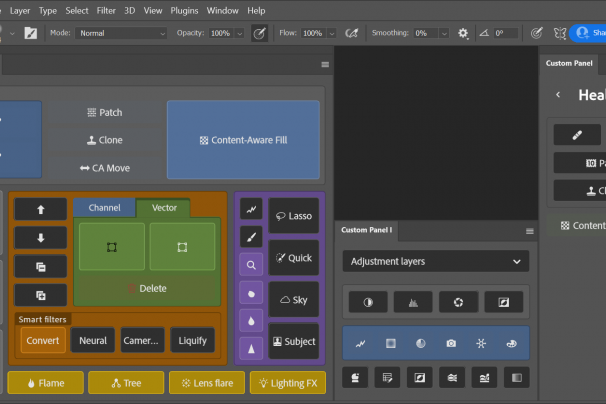Click the large Content-Aware Fill button
Screen dimensions: 606x404
243,140
